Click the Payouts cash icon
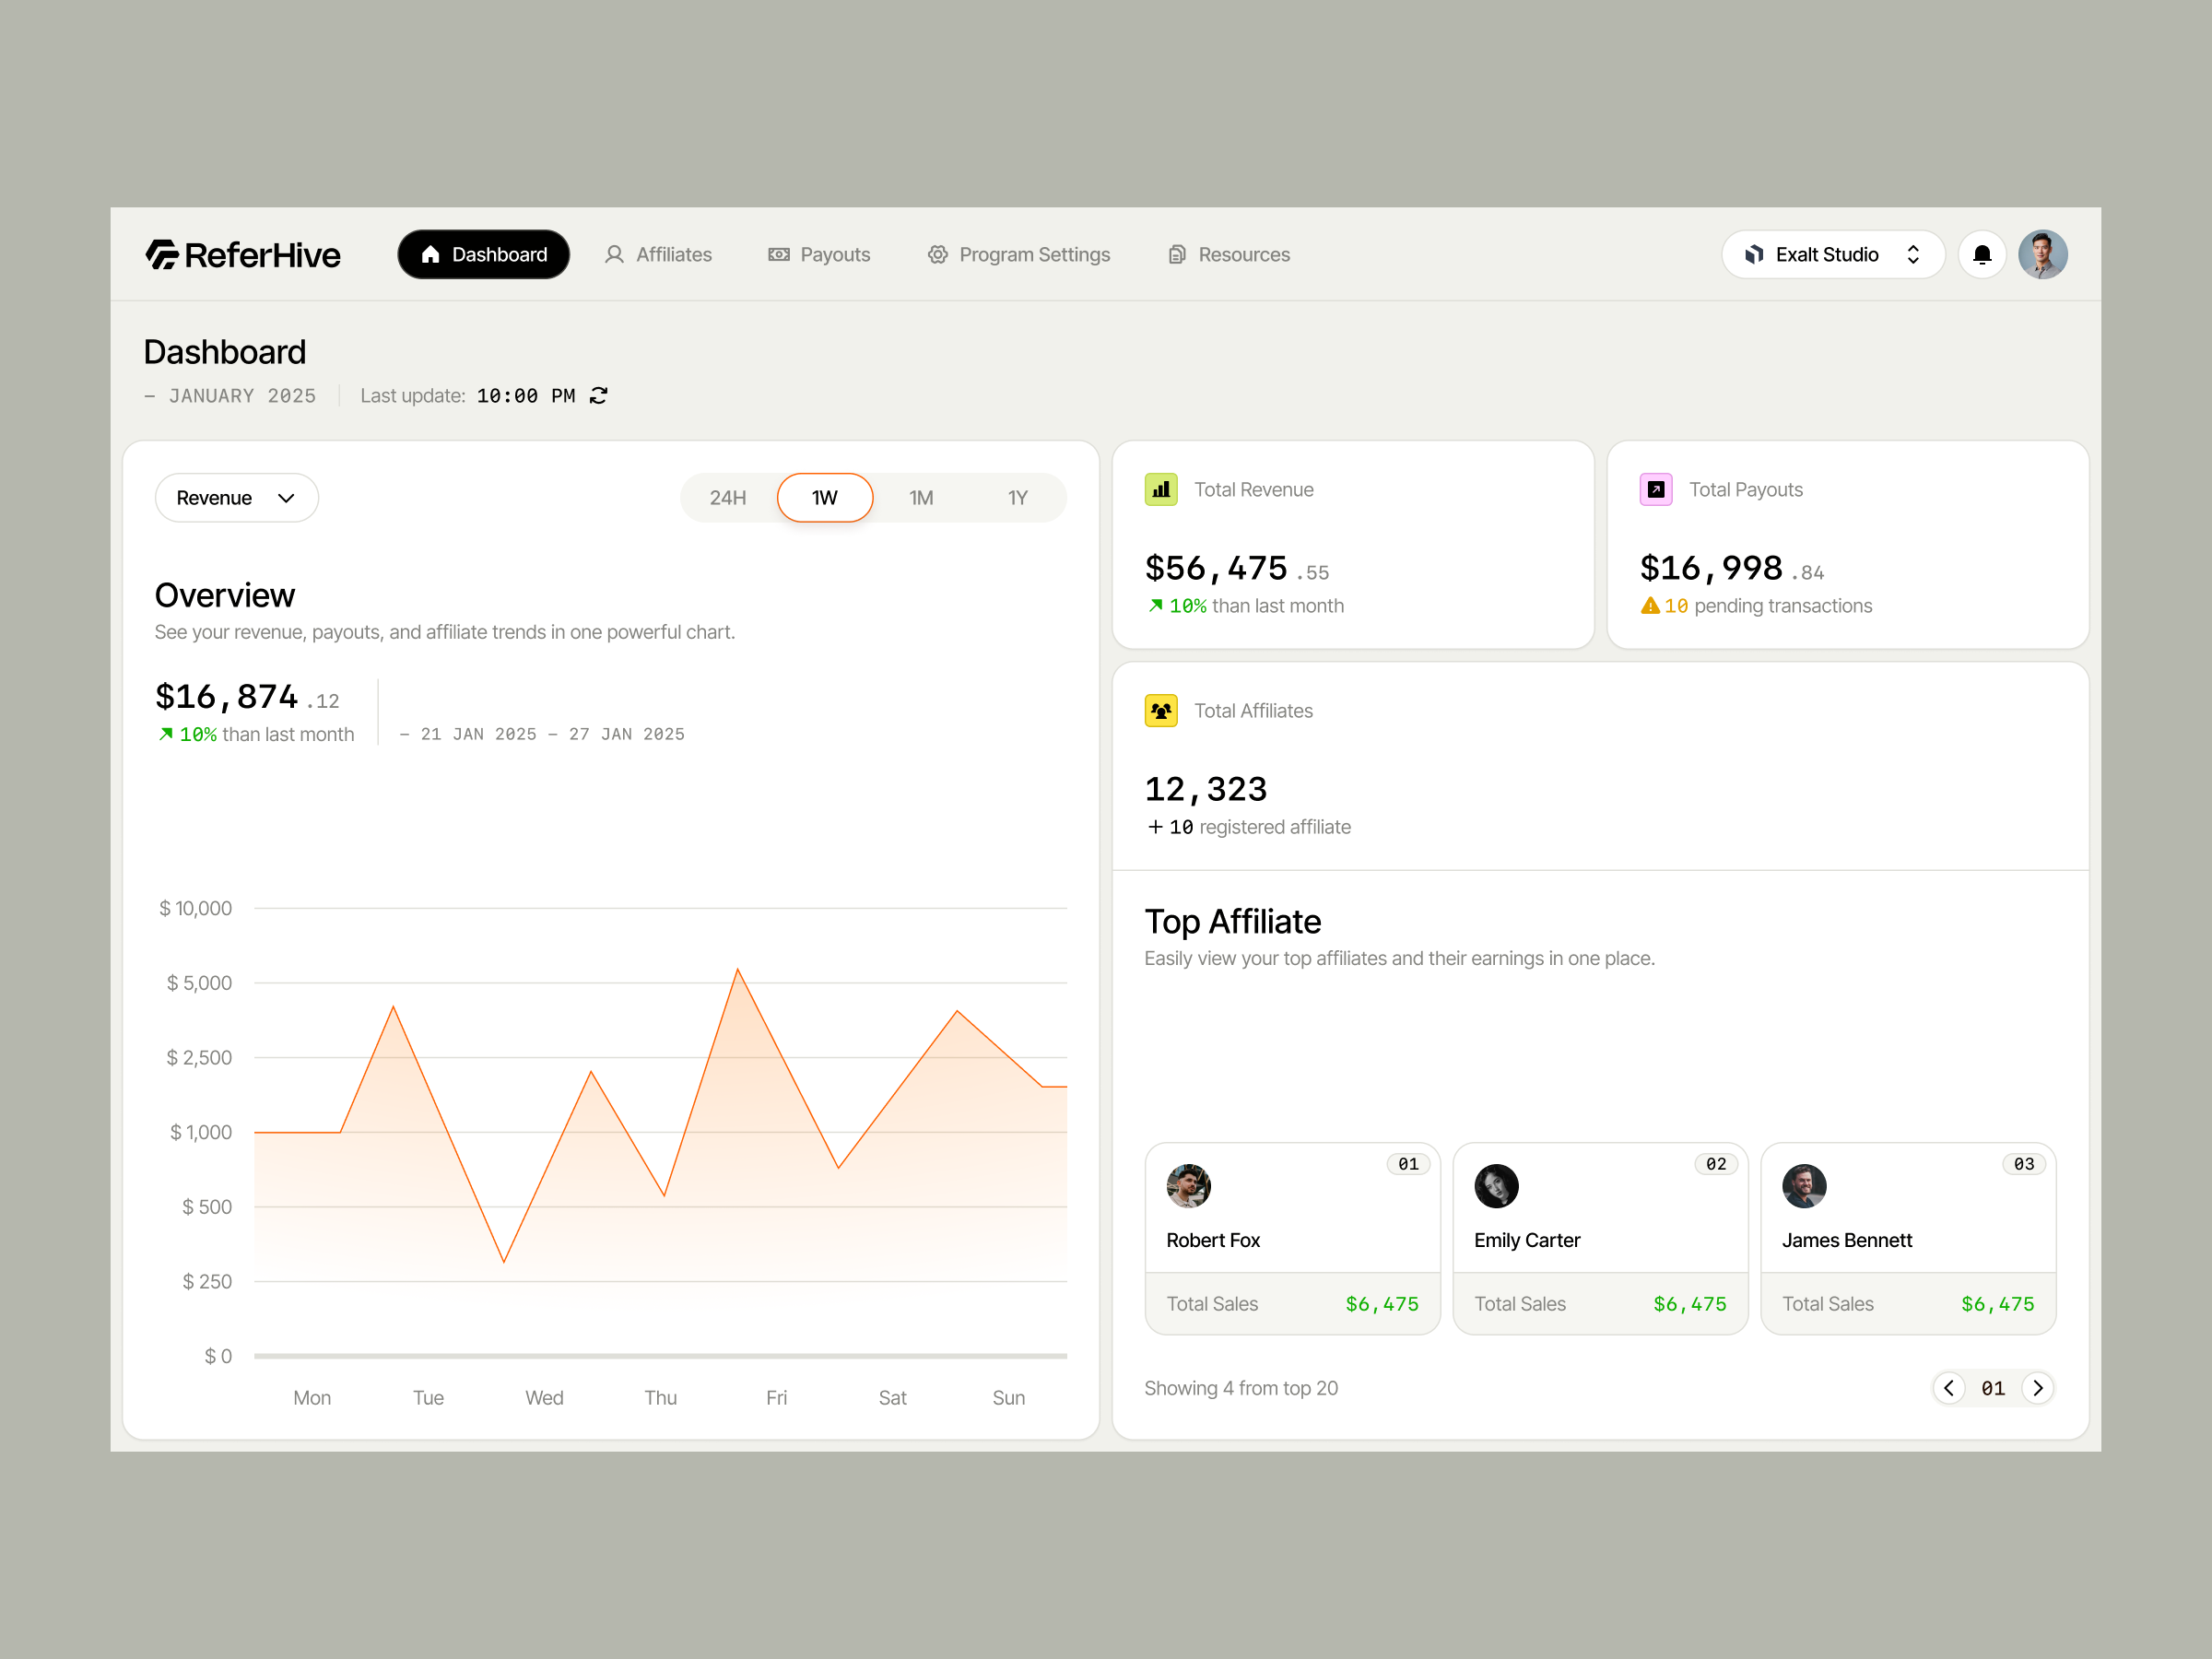This screenshot has width=2212, height=1659. [779, 255]
